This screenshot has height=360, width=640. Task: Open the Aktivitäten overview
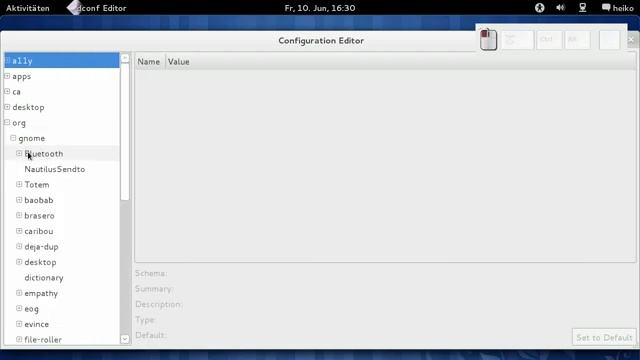coord(28,8)
